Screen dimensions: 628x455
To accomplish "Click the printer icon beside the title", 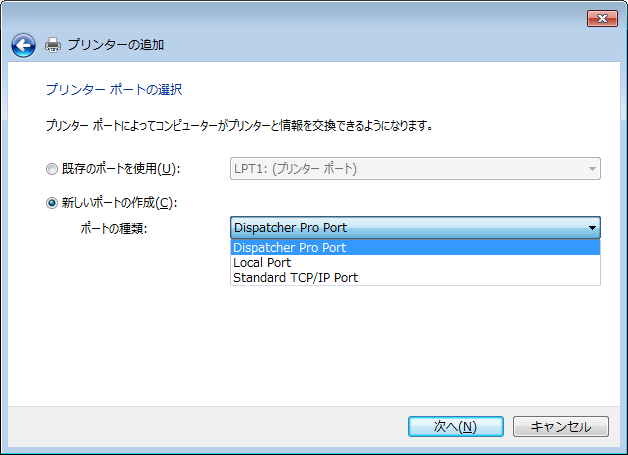I will pos(53,45).
